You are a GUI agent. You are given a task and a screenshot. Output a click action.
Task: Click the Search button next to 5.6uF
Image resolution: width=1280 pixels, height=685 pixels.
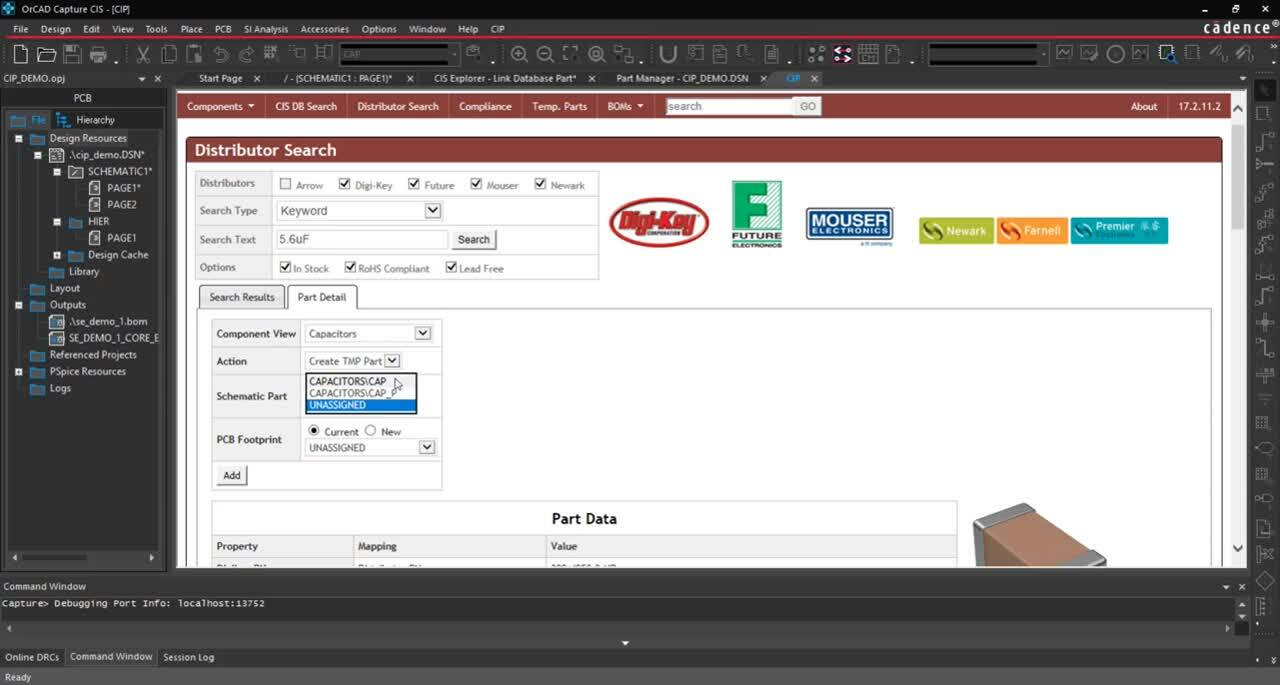pyautogui.click(x=473, y=239)
